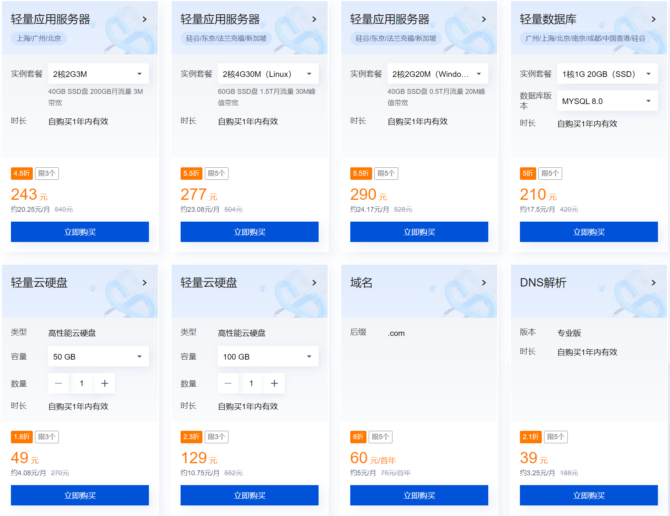Increase quantity with plus on 50 GB disk card
This screenshot has width=670, height=516.
105,383
